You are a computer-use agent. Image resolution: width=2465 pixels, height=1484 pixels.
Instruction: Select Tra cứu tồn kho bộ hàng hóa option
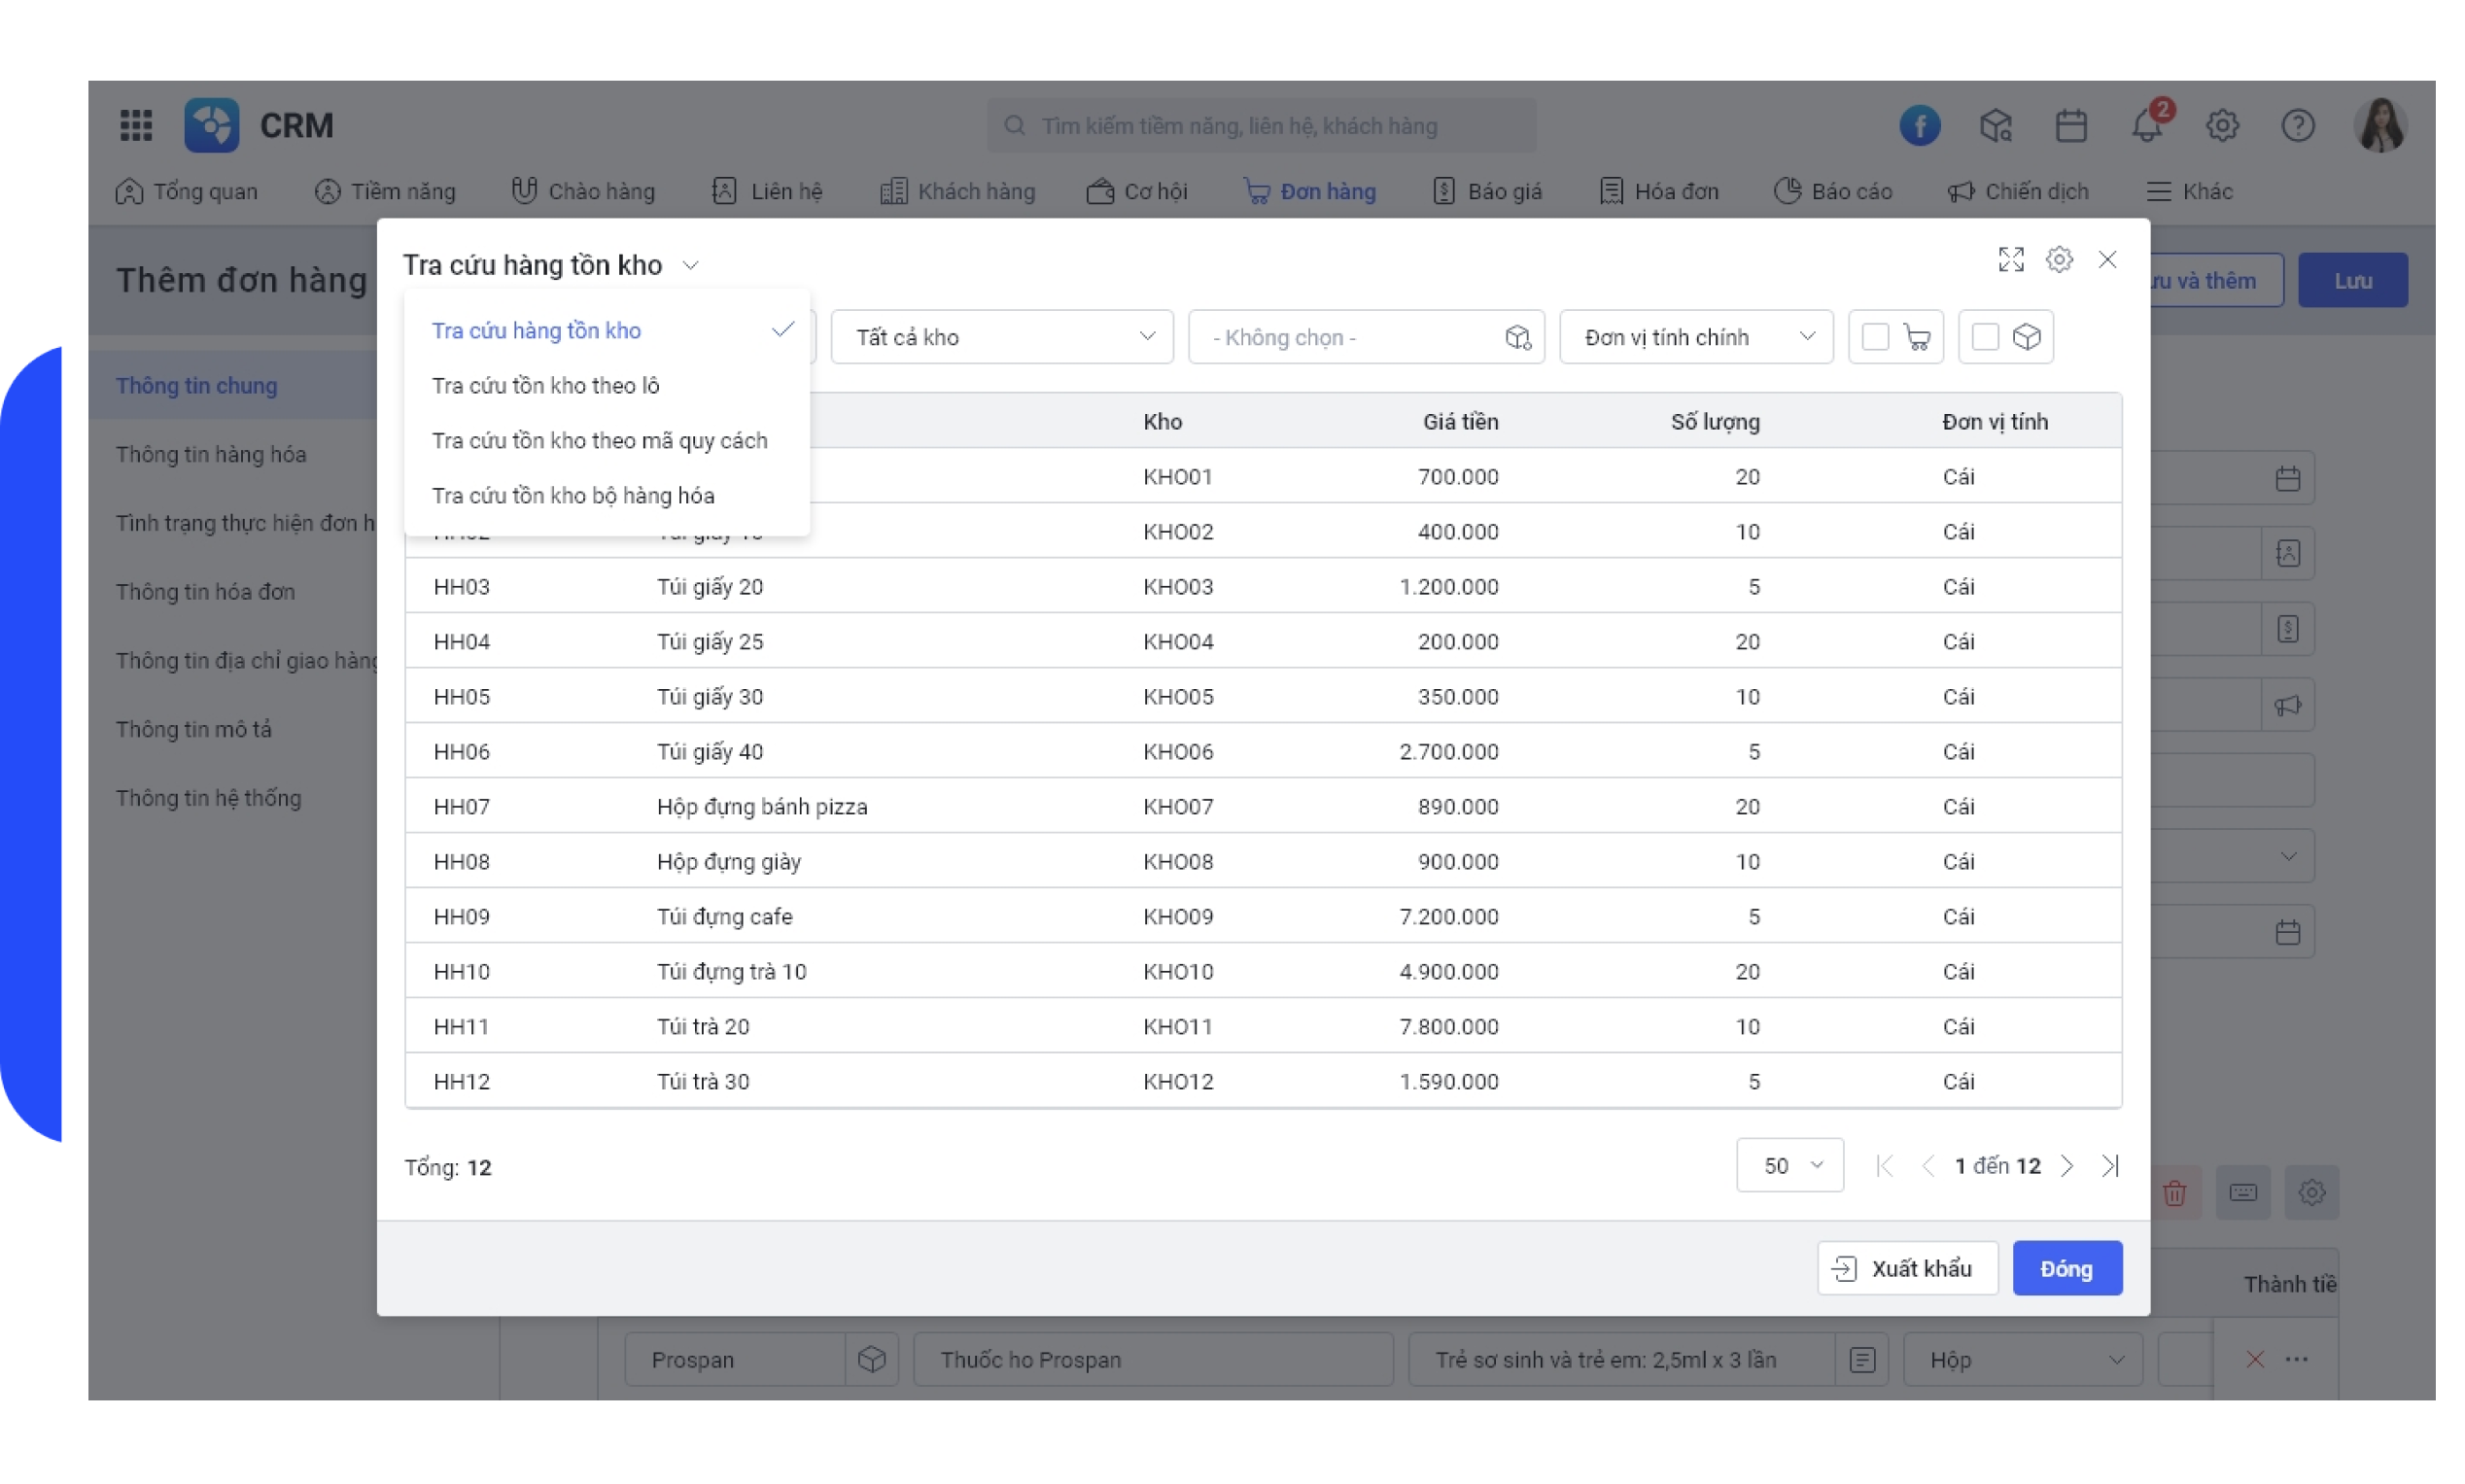click(x=606, y=495)
